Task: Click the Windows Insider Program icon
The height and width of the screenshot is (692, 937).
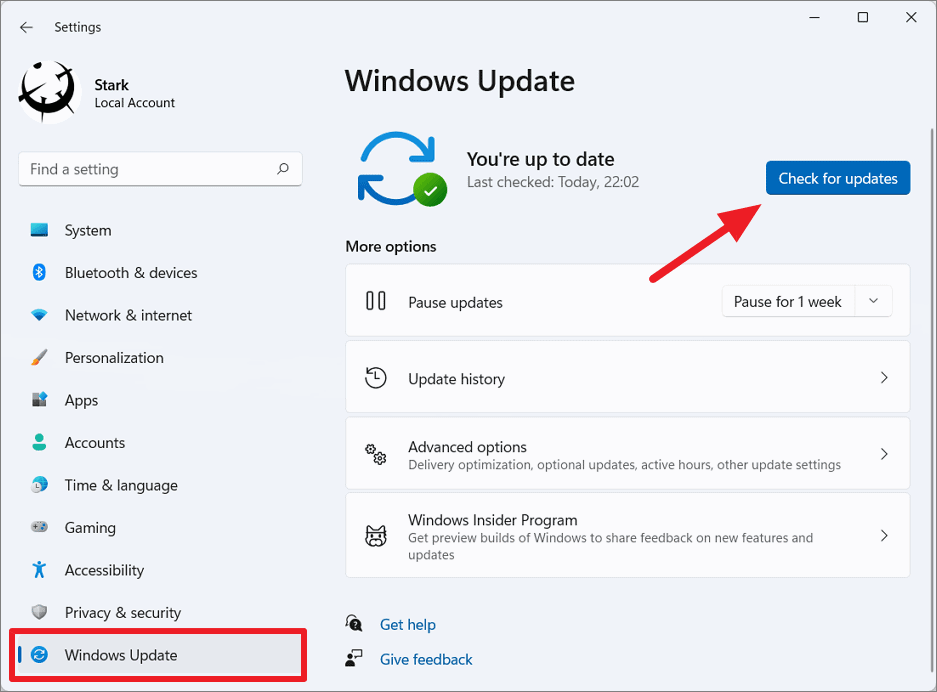Action: tap(376, 535)
